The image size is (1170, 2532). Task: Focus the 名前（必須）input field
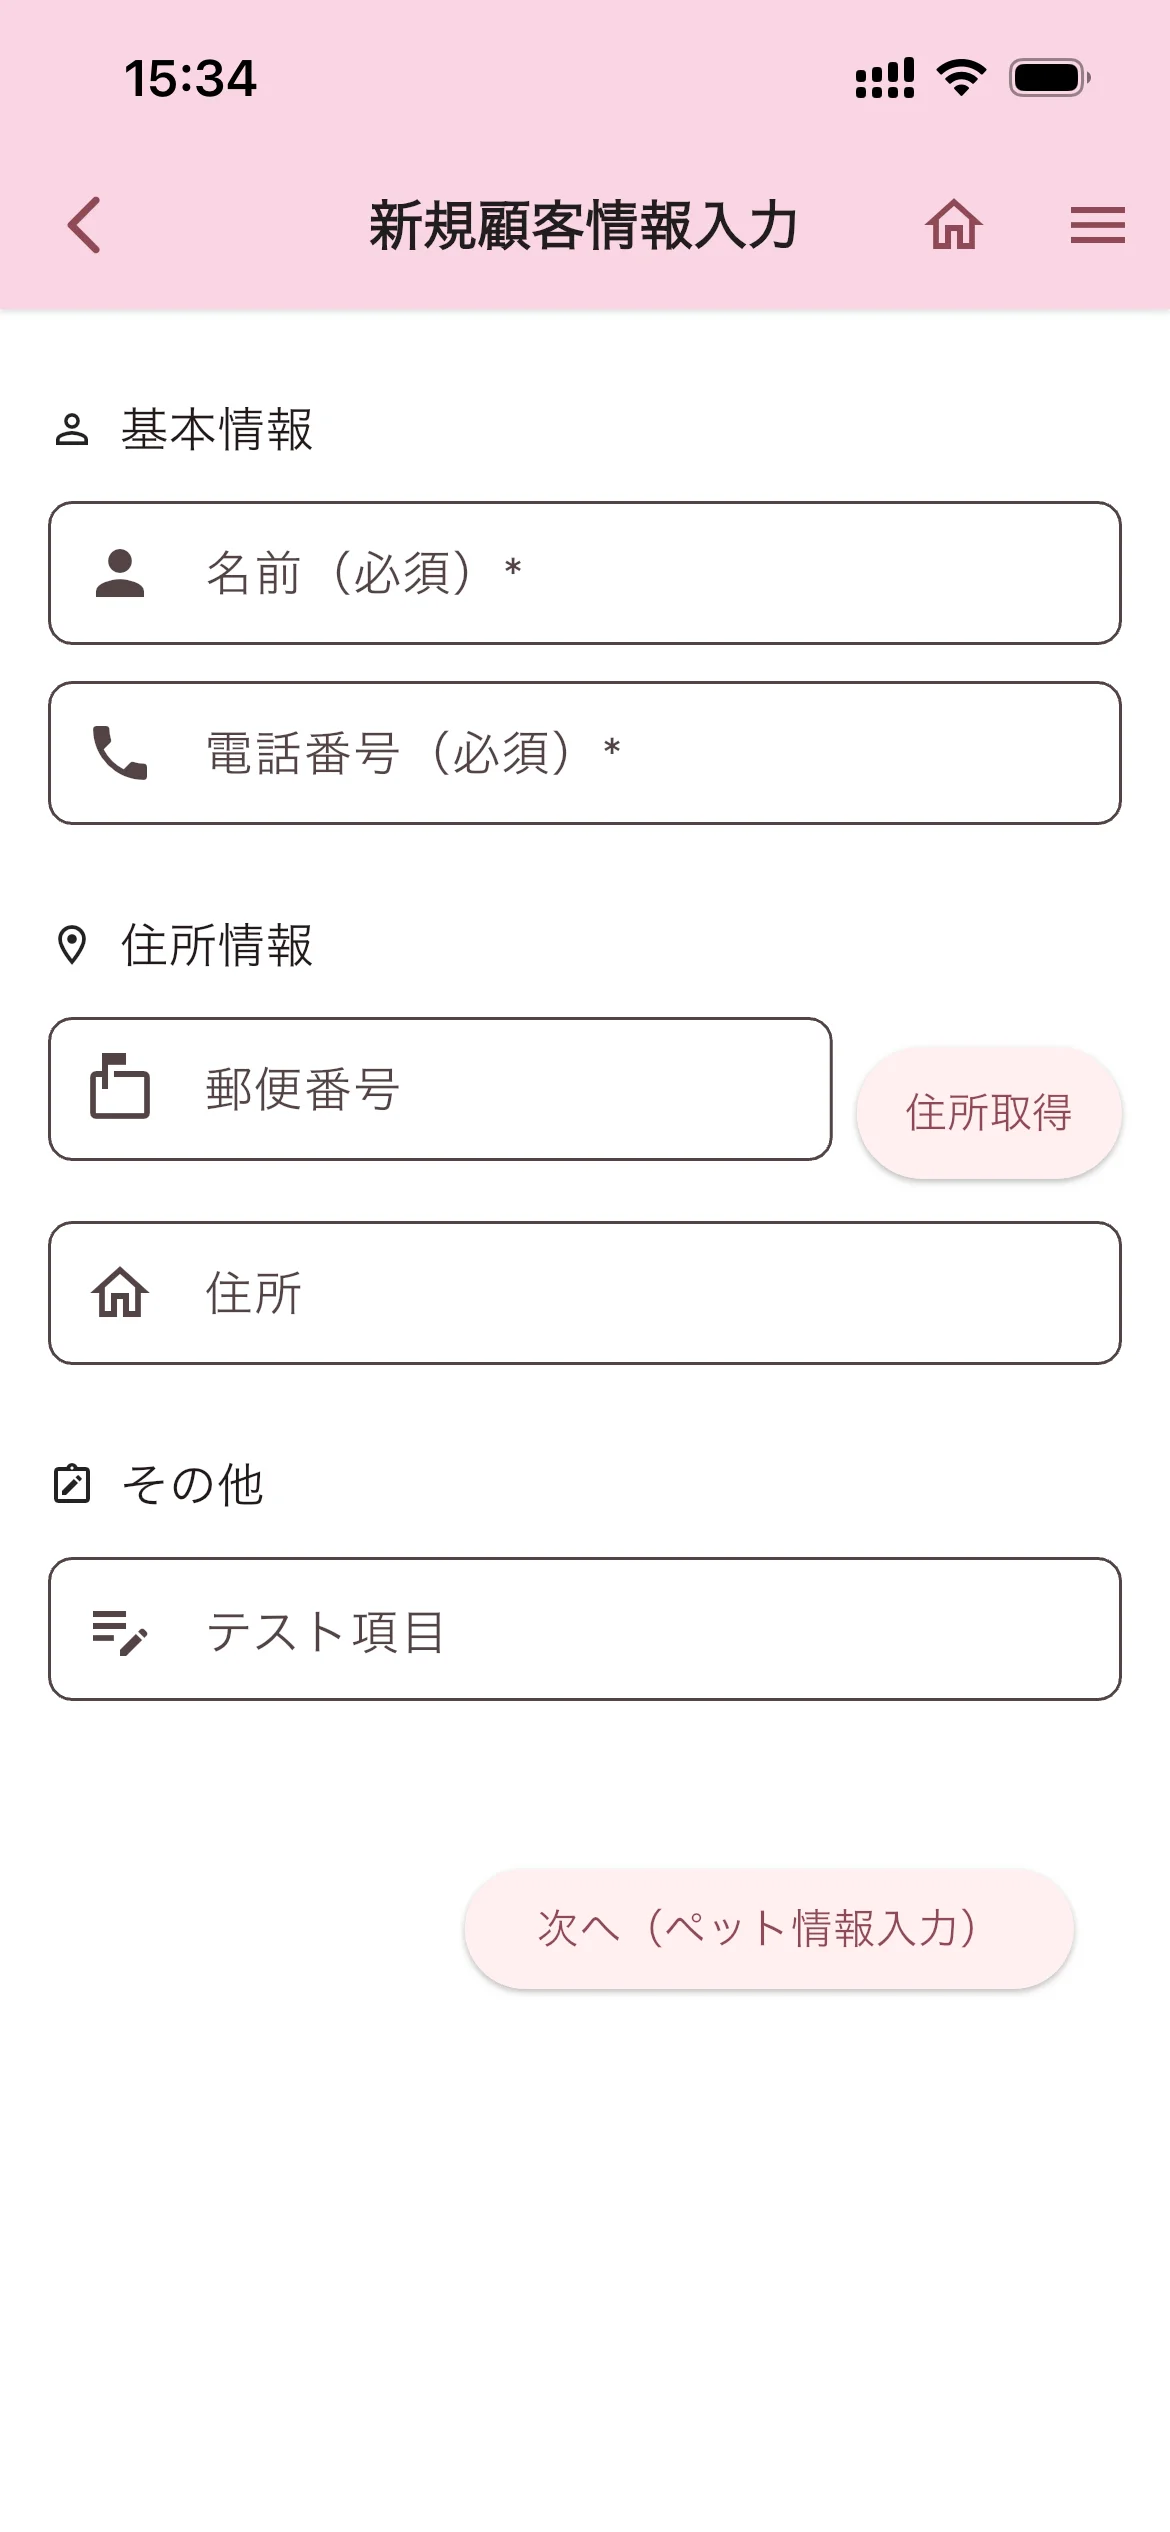coord(640,573)
